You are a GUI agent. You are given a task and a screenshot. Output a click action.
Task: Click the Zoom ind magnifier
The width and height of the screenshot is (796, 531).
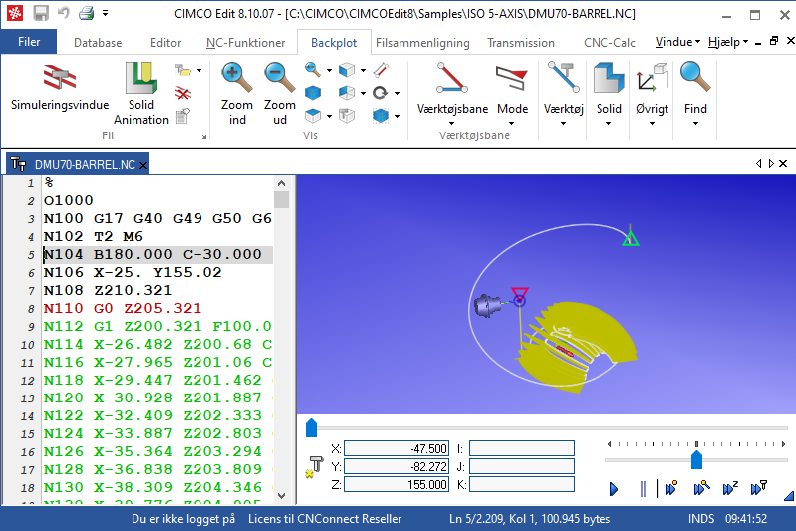(237, 93)
